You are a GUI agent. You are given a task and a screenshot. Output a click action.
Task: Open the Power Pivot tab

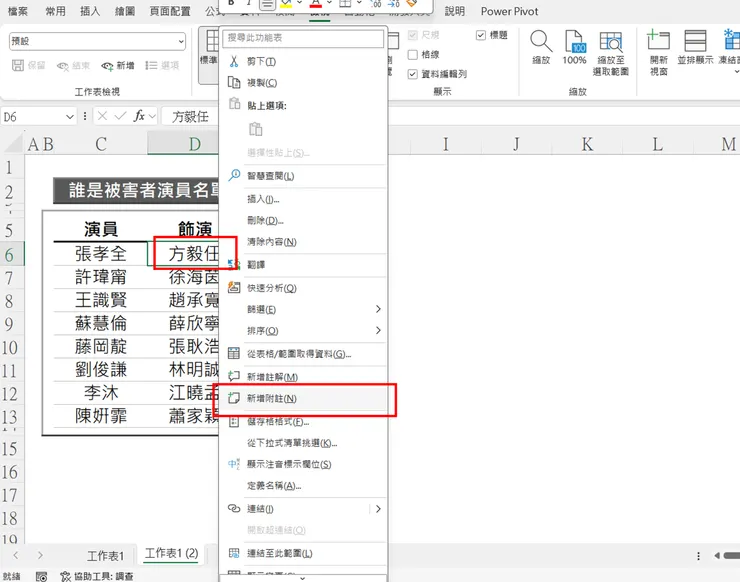[509, 11]
